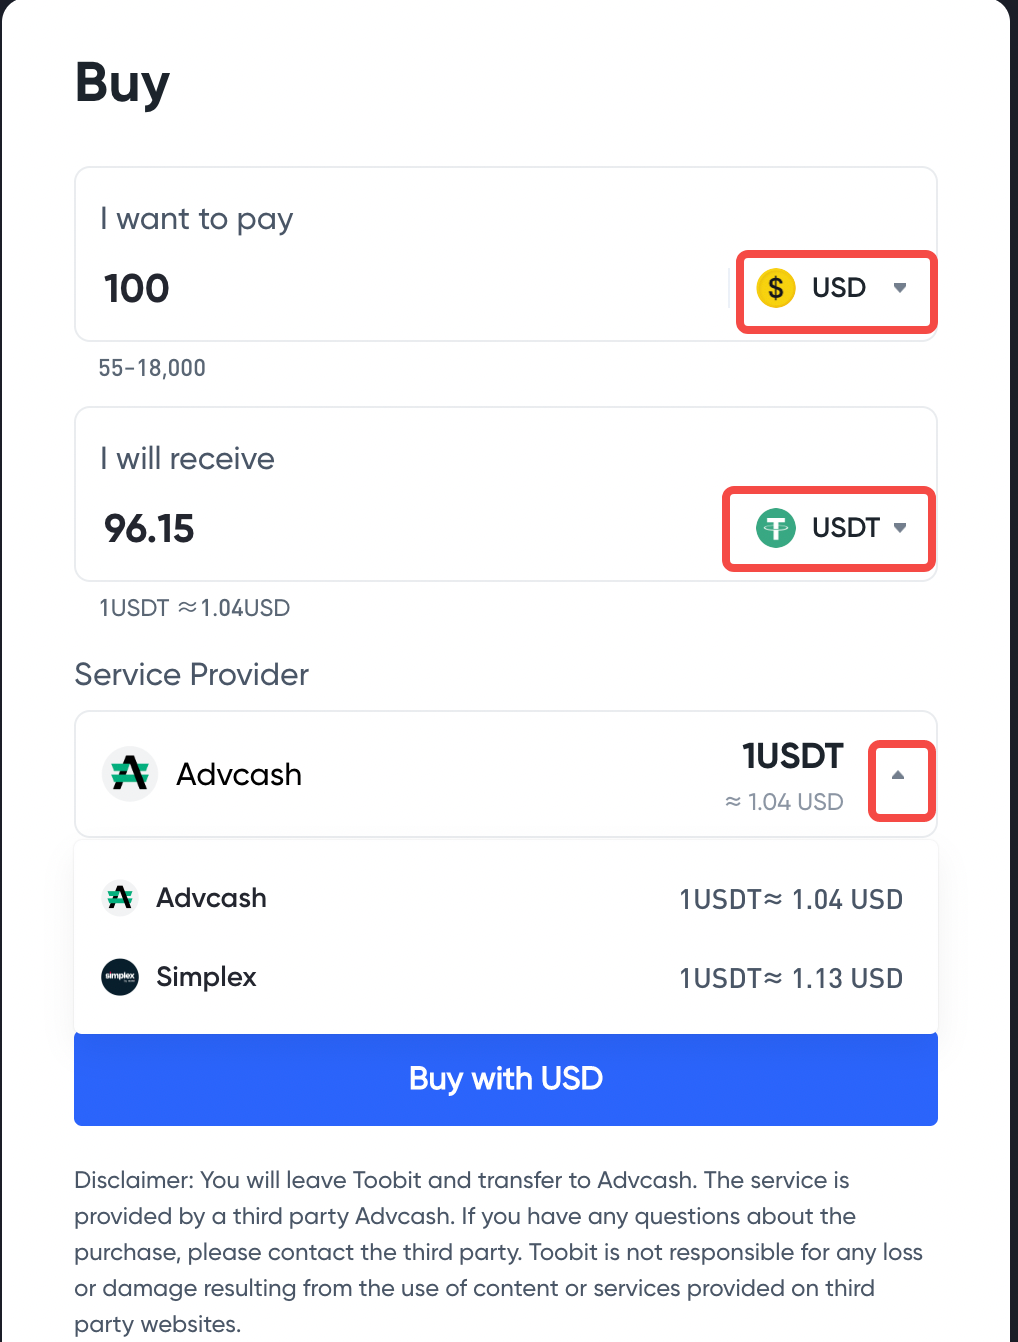Open the USD currency dropdown arrow
This screenshot has width=1018, height=1342.
[900, 288]
